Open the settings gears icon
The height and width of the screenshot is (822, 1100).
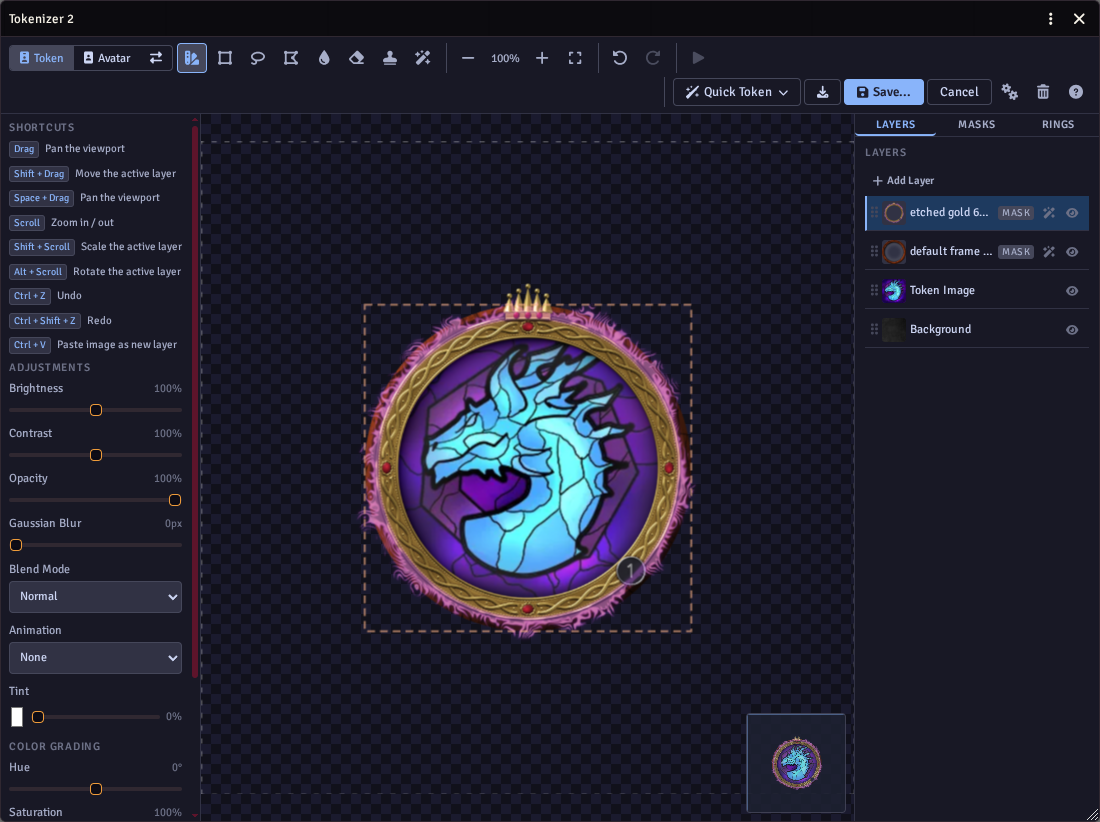[1010, 92]
